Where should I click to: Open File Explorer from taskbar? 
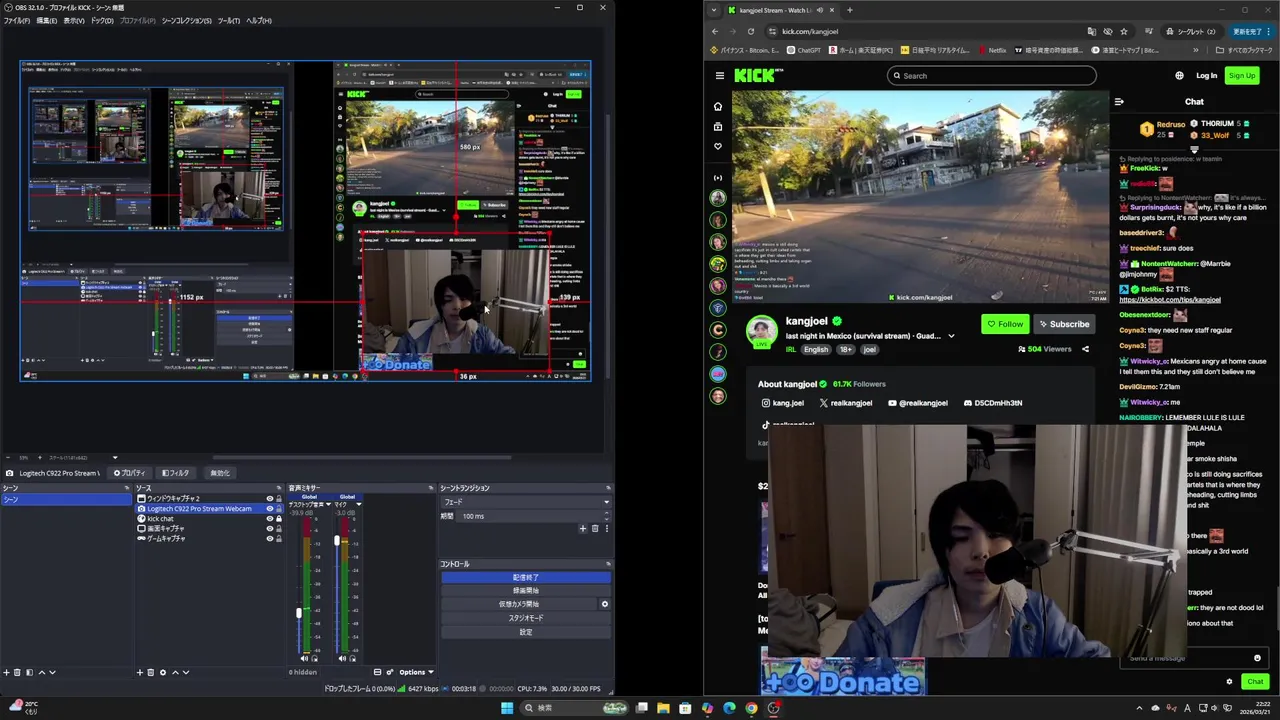point(663,708)
